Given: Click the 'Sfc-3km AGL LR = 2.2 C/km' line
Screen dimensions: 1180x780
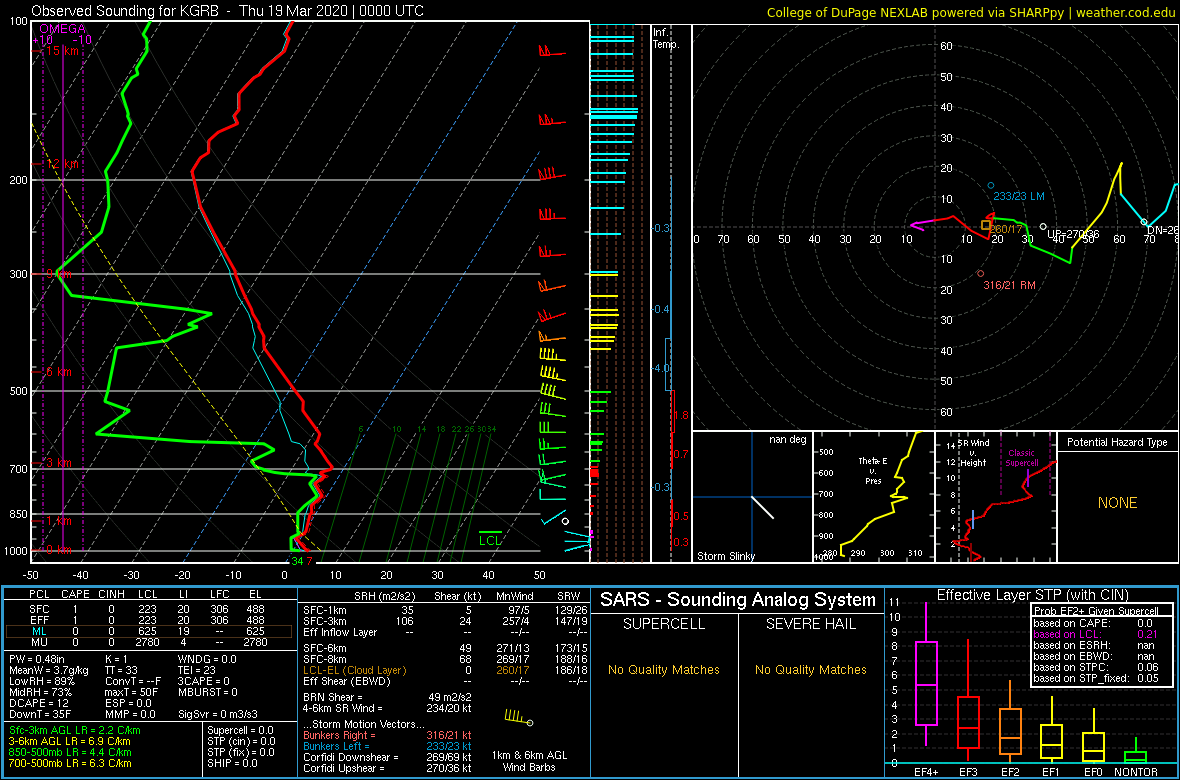Looking at the screenshot, I should tap(75, 731).
